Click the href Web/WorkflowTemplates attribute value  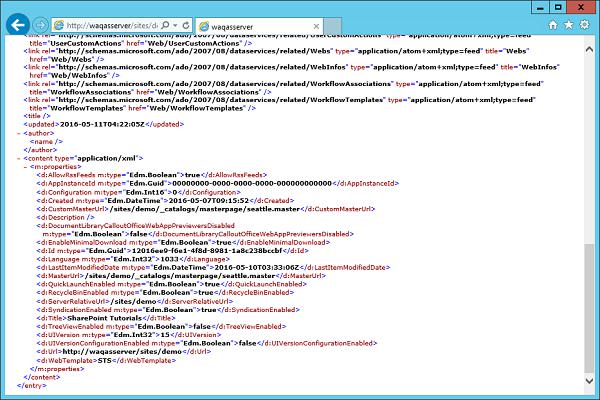click(196, 108)
